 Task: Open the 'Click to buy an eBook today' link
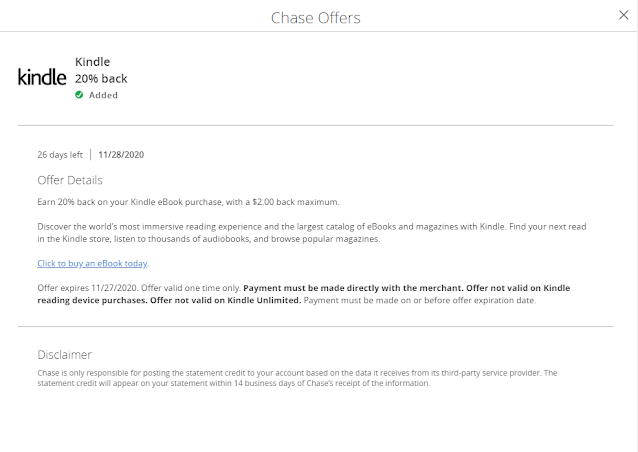click(93, 263)
